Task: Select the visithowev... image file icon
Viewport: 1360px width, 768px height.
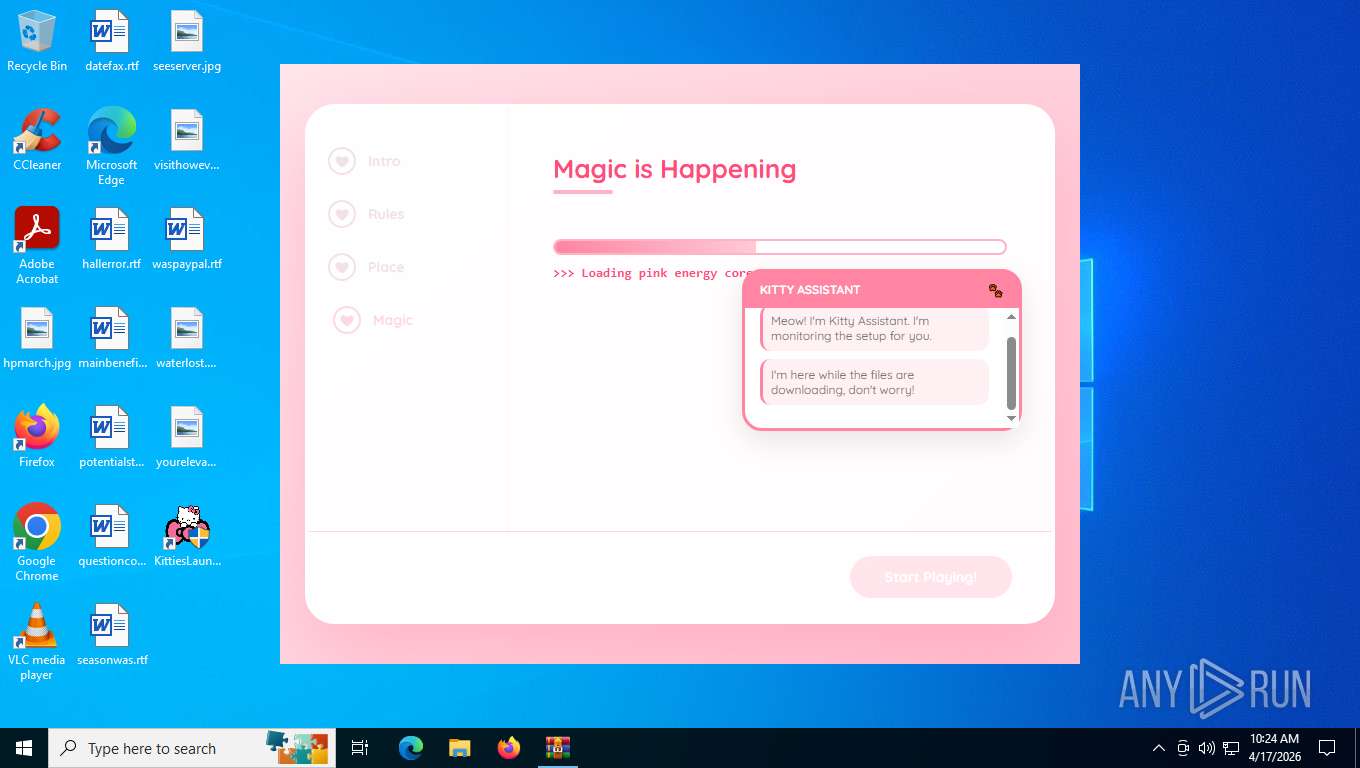Action: click(x=187, y=140)
